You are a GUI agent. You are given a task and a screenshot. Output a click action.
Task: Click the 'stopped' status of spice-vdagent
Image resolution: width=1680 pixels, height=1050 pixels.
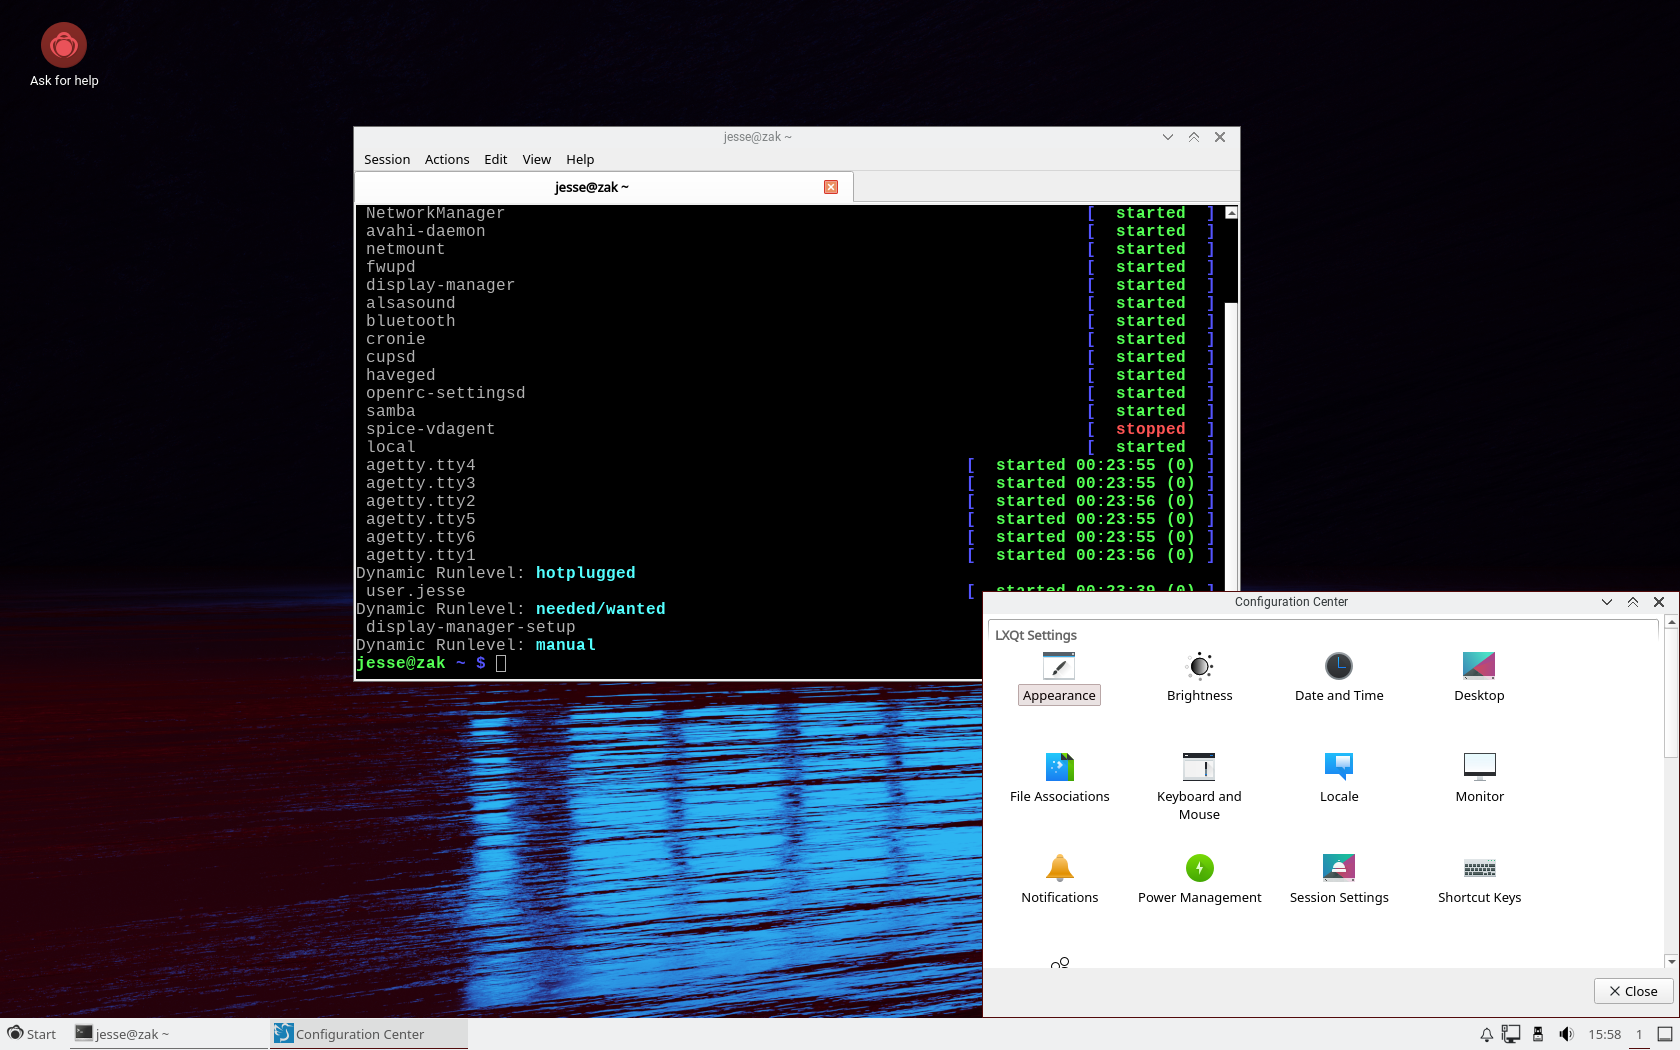coord(1150,429)
